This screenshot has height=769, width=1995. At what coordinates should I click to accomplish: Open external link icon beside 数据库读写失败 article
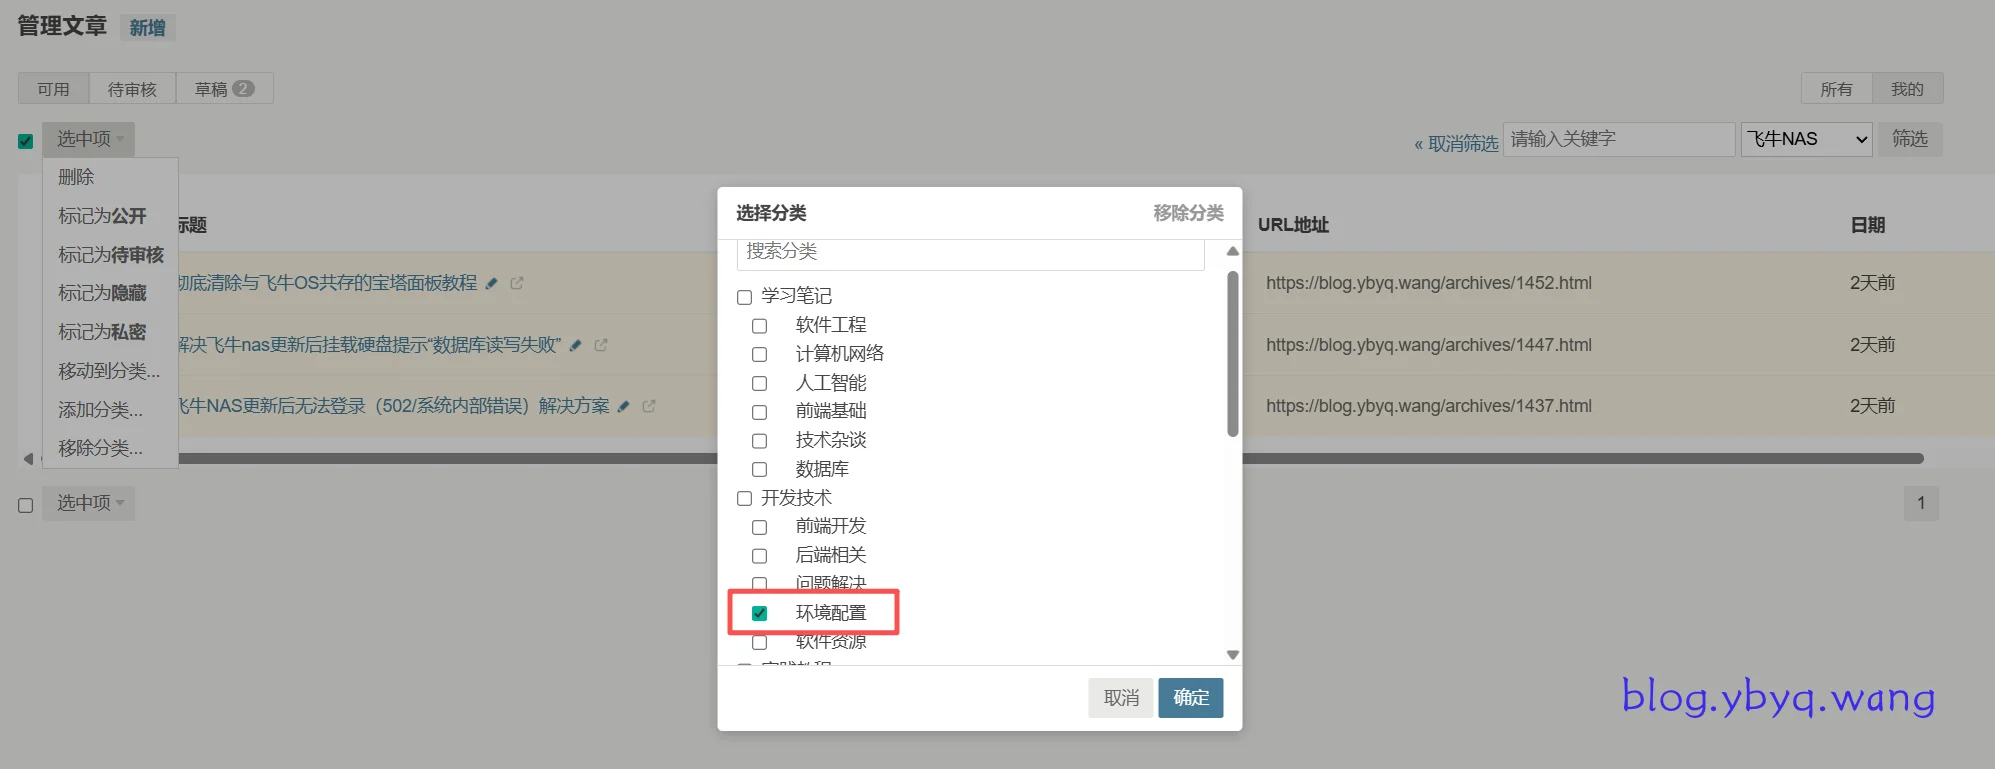point(601,346)
